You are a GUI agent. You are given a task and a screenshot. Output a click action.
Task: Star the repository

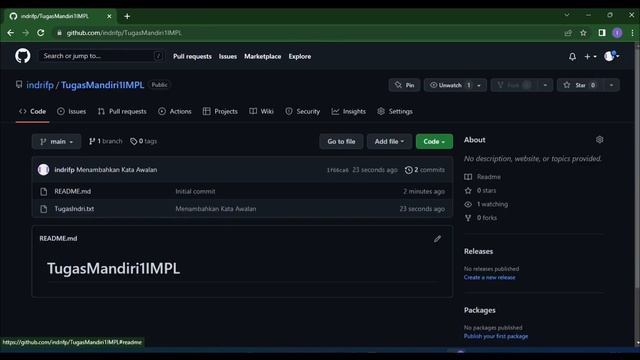pos(580,85)
